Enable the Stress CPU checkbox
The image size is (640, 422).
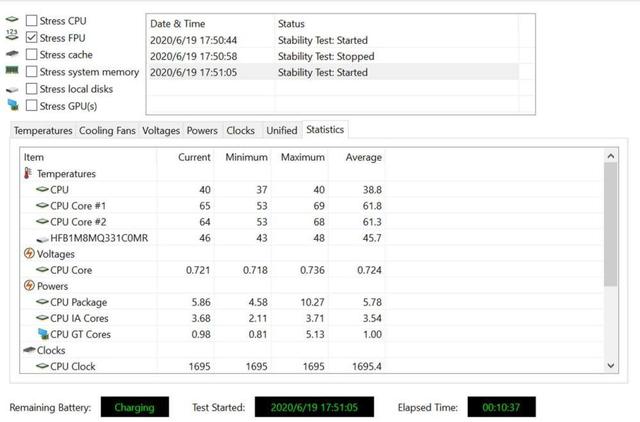pyautogui.click(x=32, y=21)
